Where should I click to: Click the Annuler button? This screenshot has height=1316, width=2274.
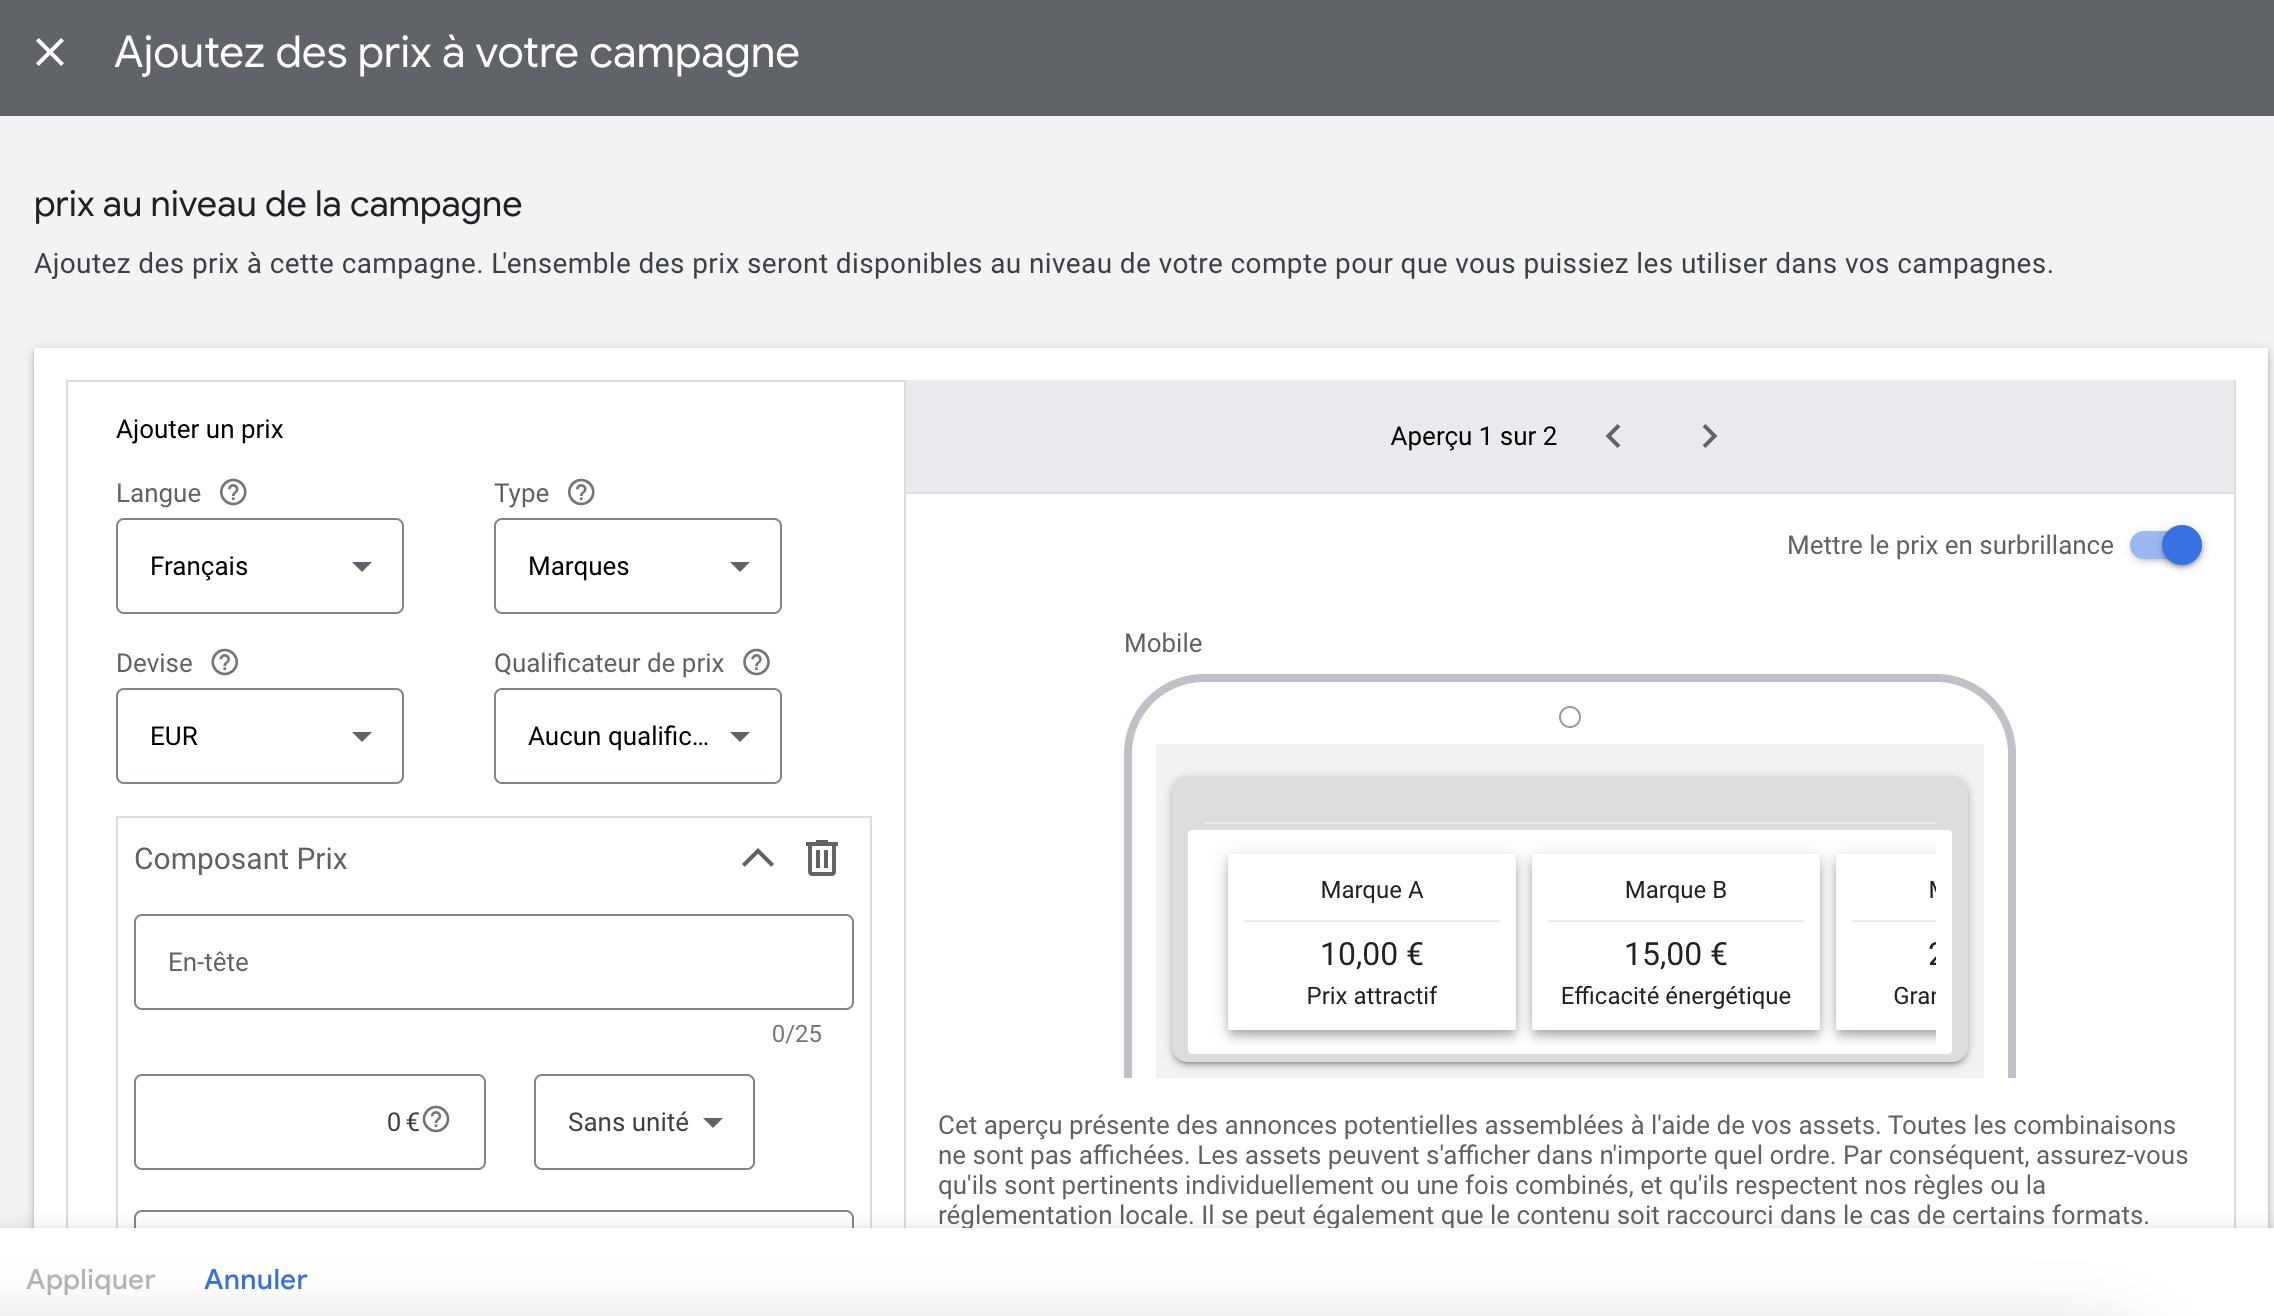[256, 1279]
